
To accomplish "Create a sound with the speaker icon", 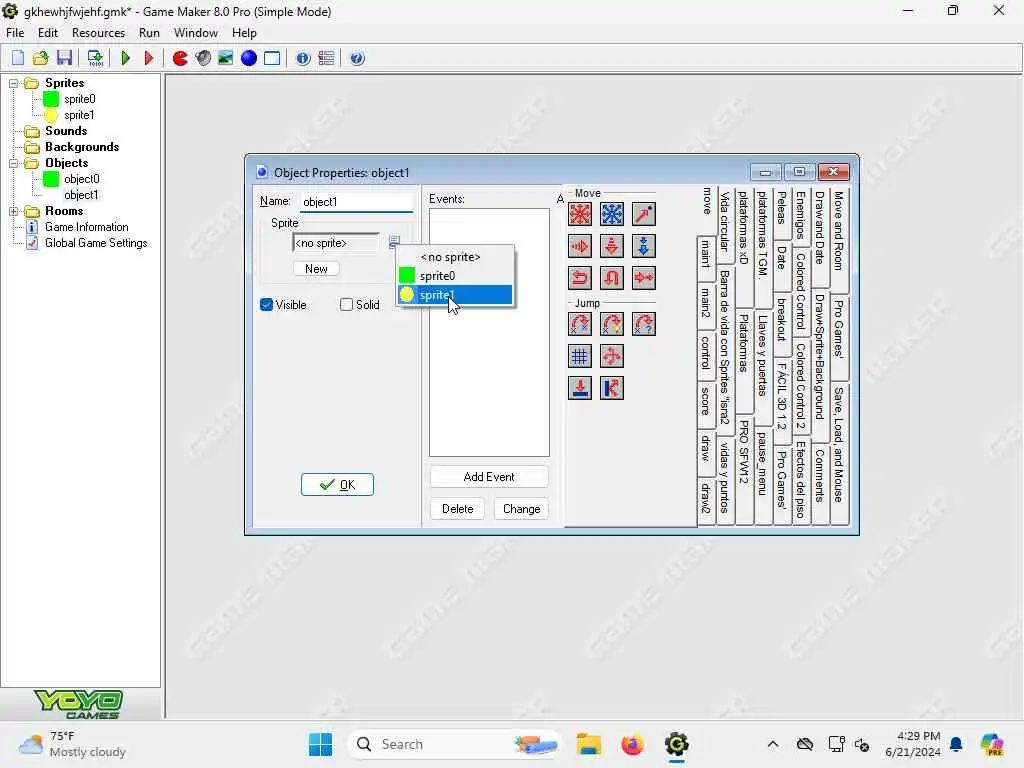I will (x=203, y=58).
